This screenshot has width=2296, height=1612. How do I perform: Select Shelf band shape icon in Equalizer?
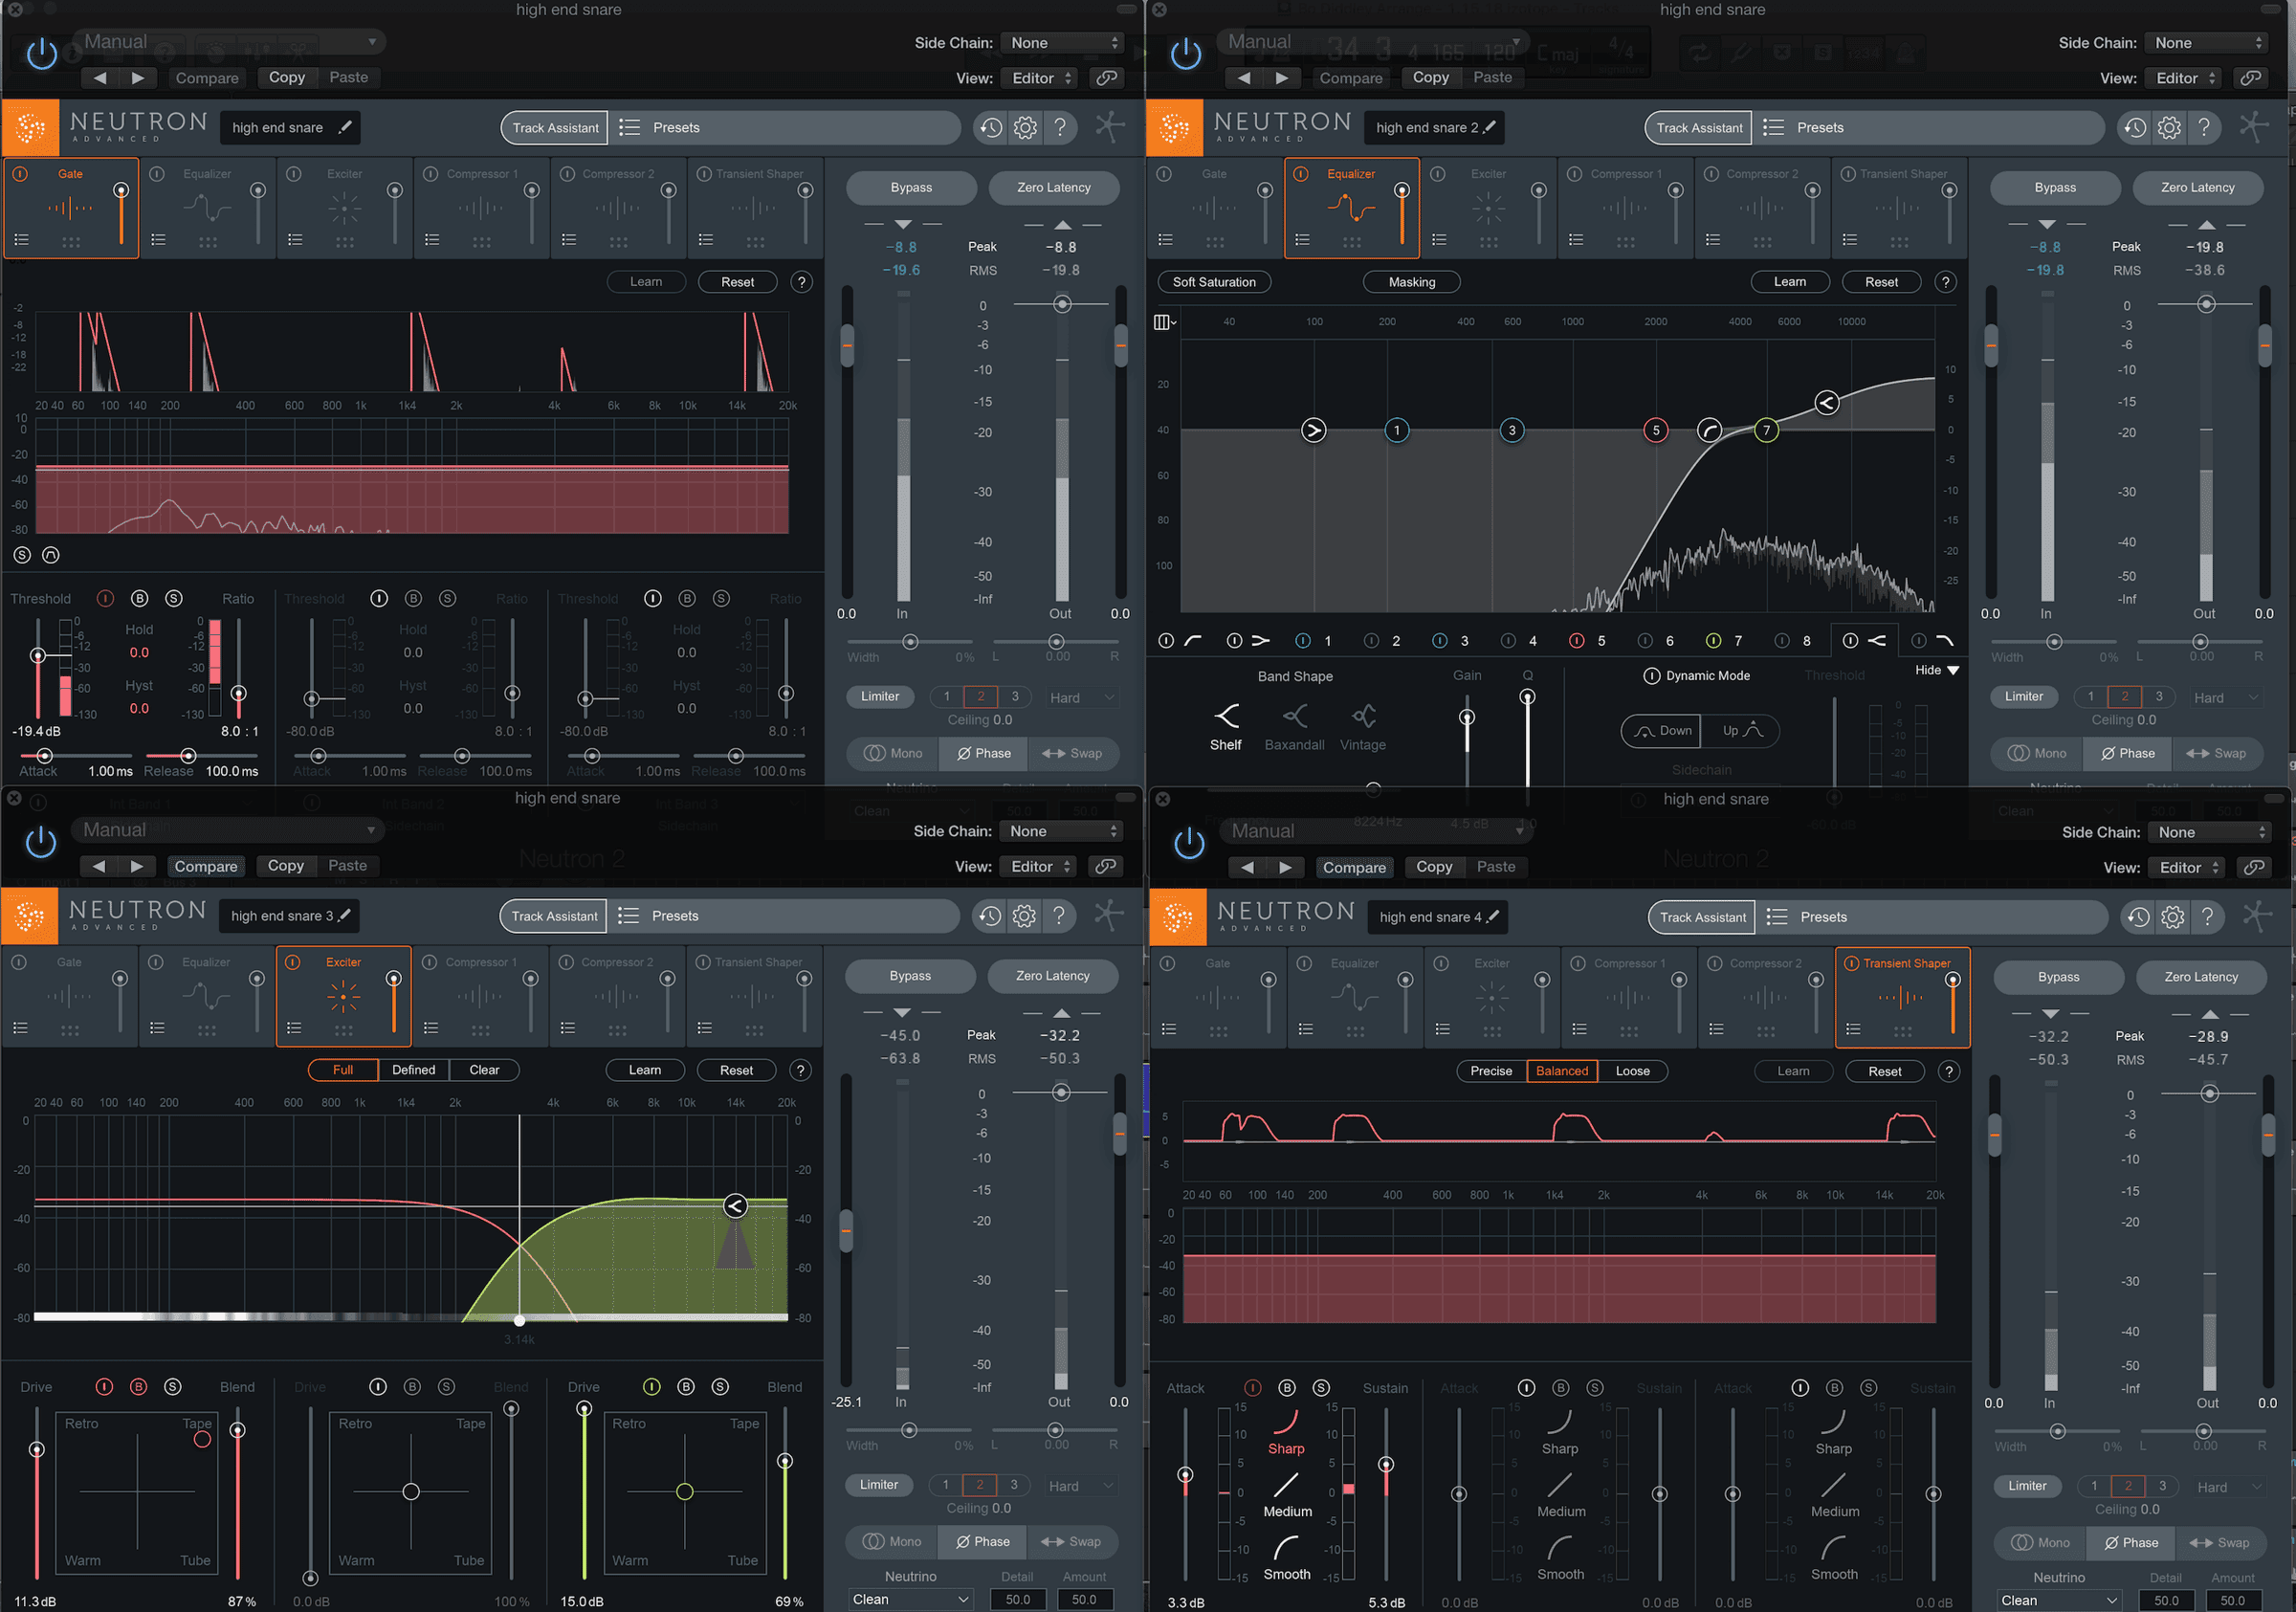(1226, 716)
